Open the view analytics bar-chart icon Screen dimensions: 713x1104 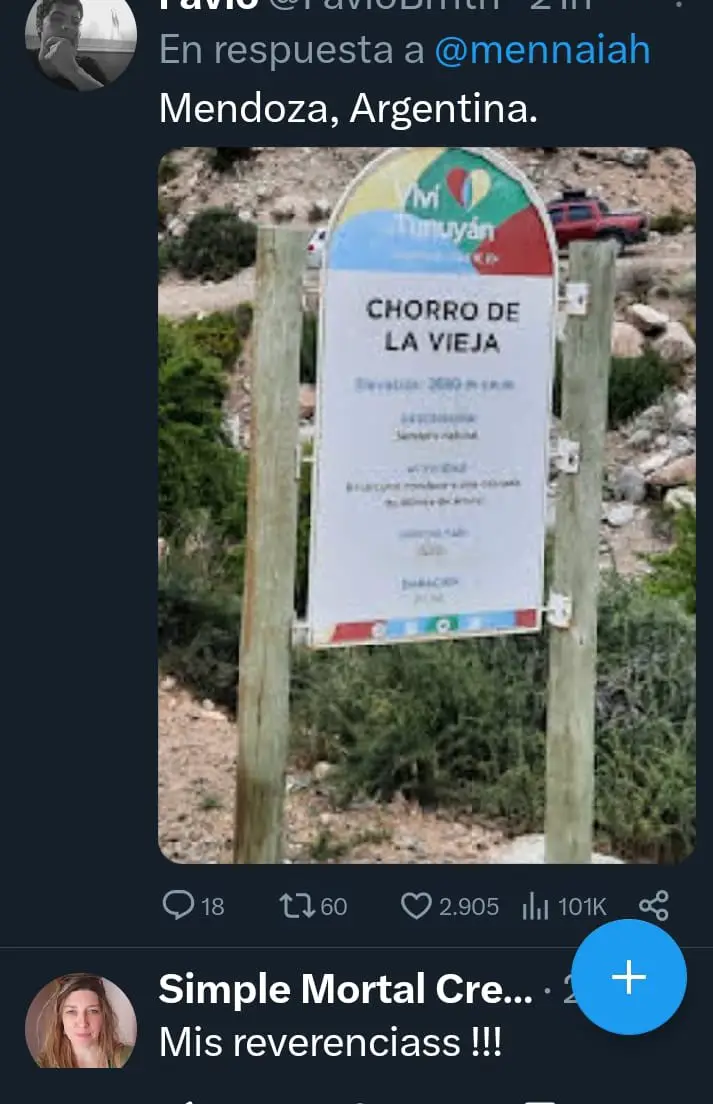pyautogui.click(x=535, y=906)
